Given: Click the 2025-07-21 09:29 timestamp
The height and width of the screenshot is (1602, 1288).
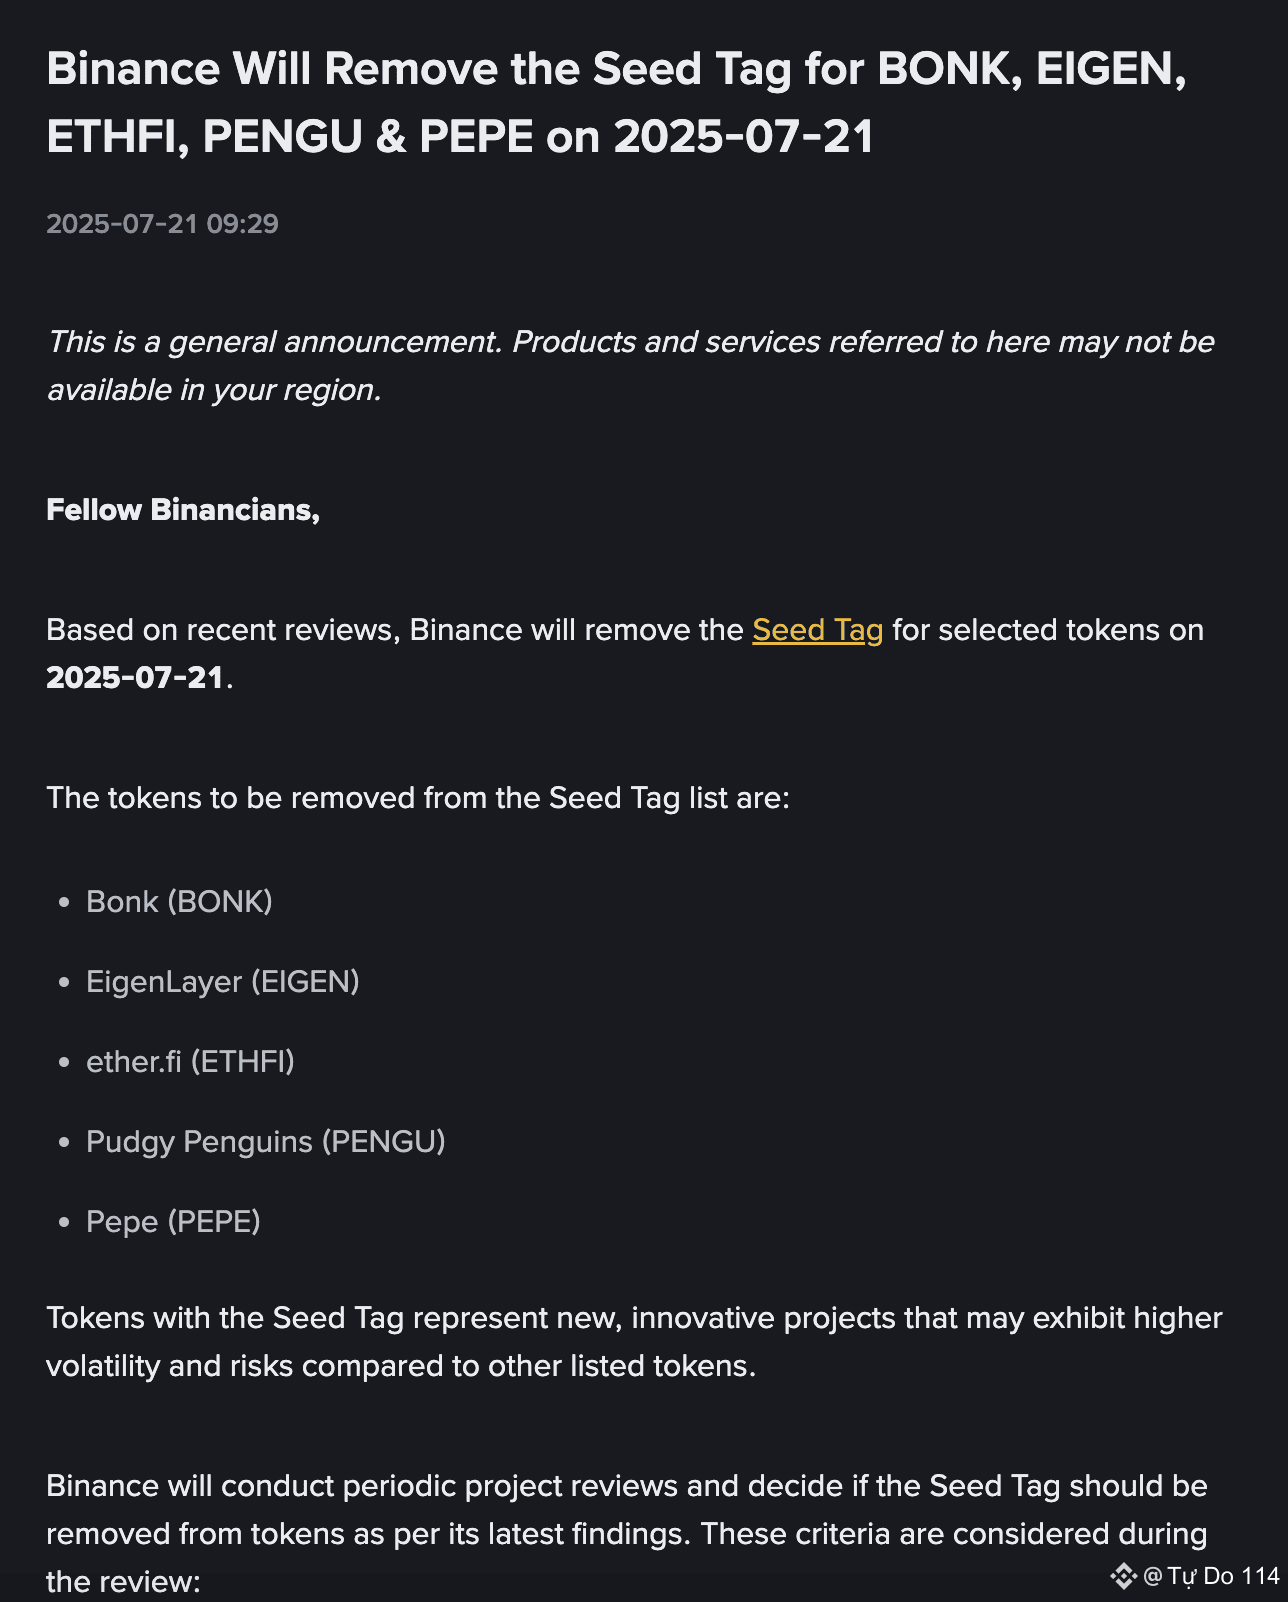Looking at the screenshot, I should 162,223.
